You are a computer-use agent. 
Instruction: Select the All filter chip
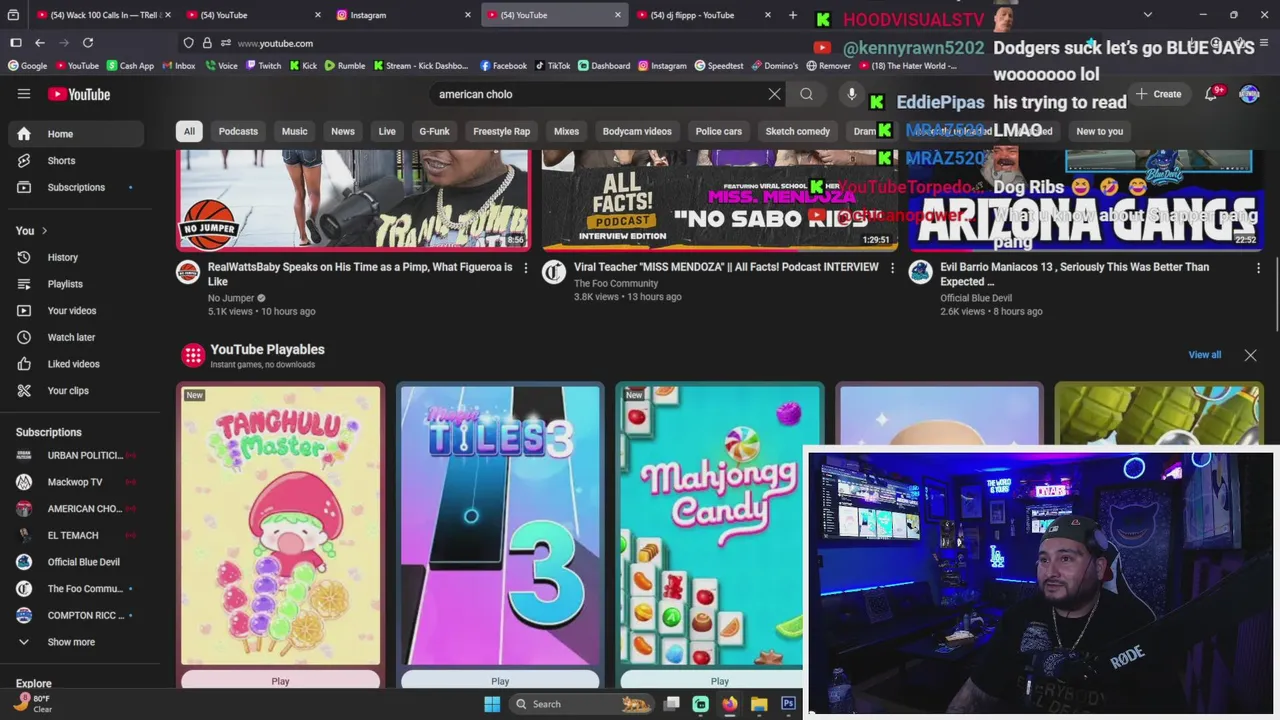pyautogui.click(x=189, y=131)
